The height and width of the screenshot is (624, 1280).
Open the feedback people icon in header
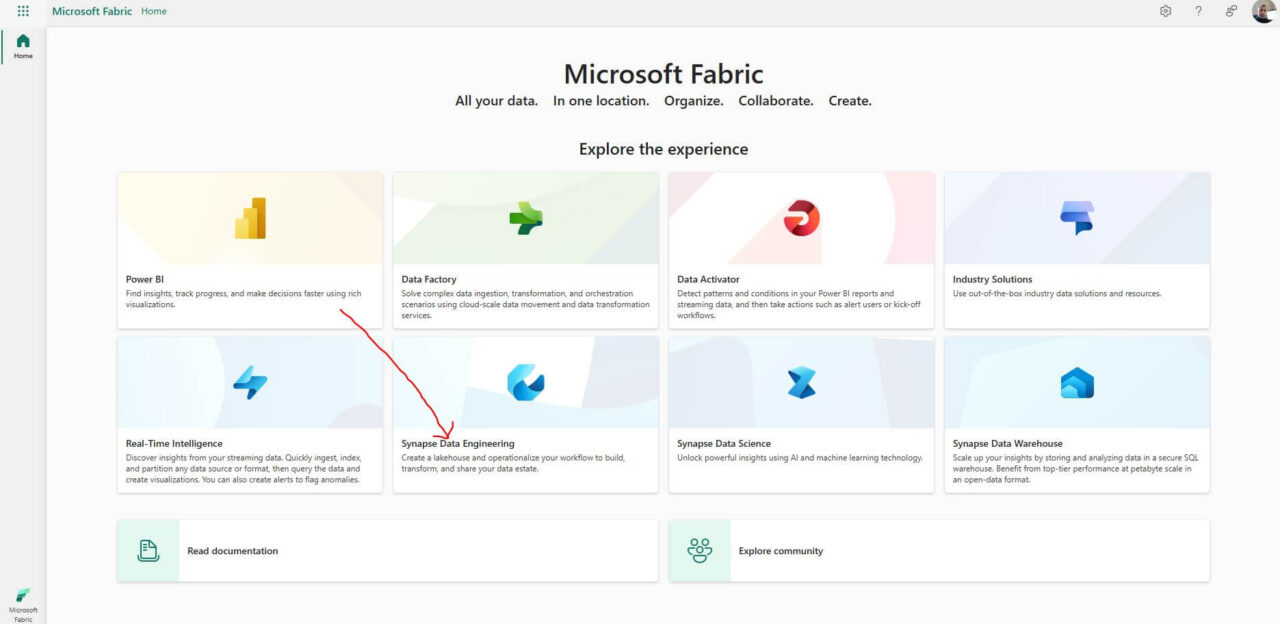click(1231, 11)
